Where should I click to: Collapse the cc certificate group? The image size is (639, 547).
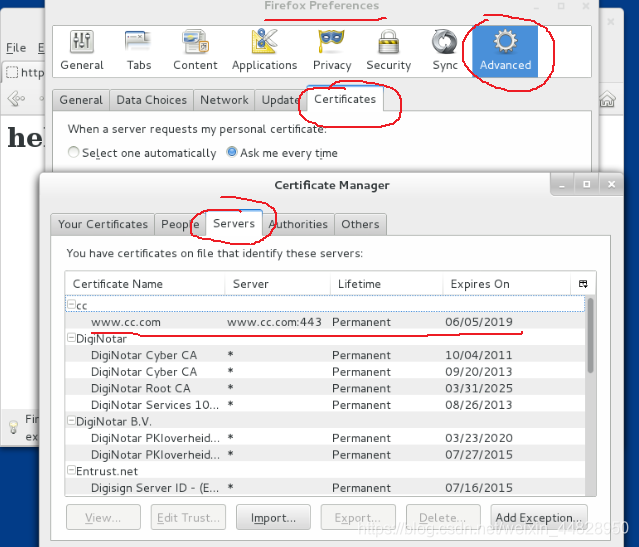(71, 304)
